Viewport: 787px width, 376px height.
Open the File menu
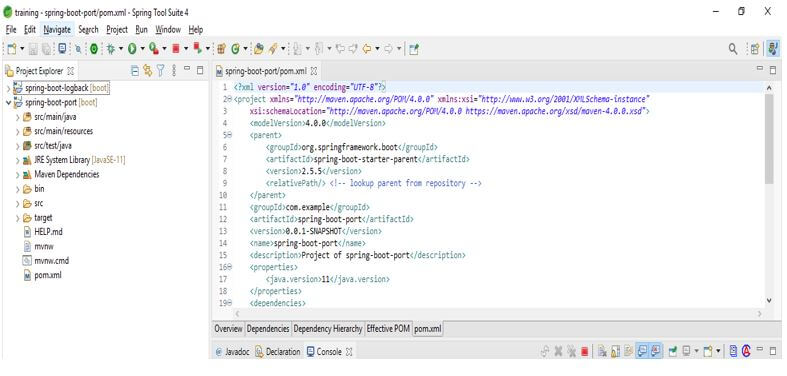click(11, 30)
